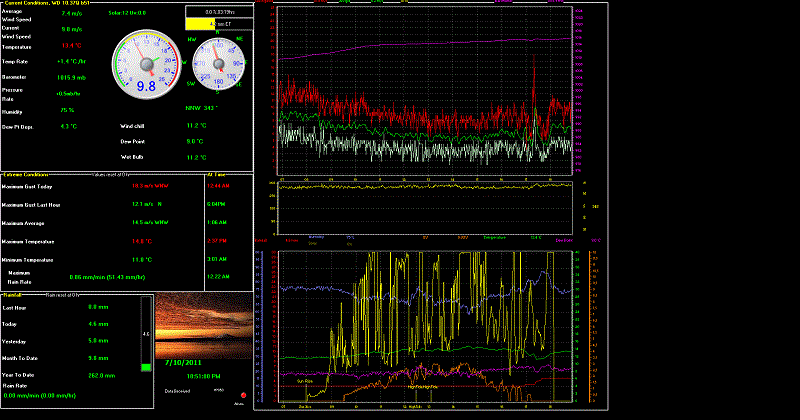Click the Rainfall panel header
This screenshot has height=420, width=800.
click(15, 294)
